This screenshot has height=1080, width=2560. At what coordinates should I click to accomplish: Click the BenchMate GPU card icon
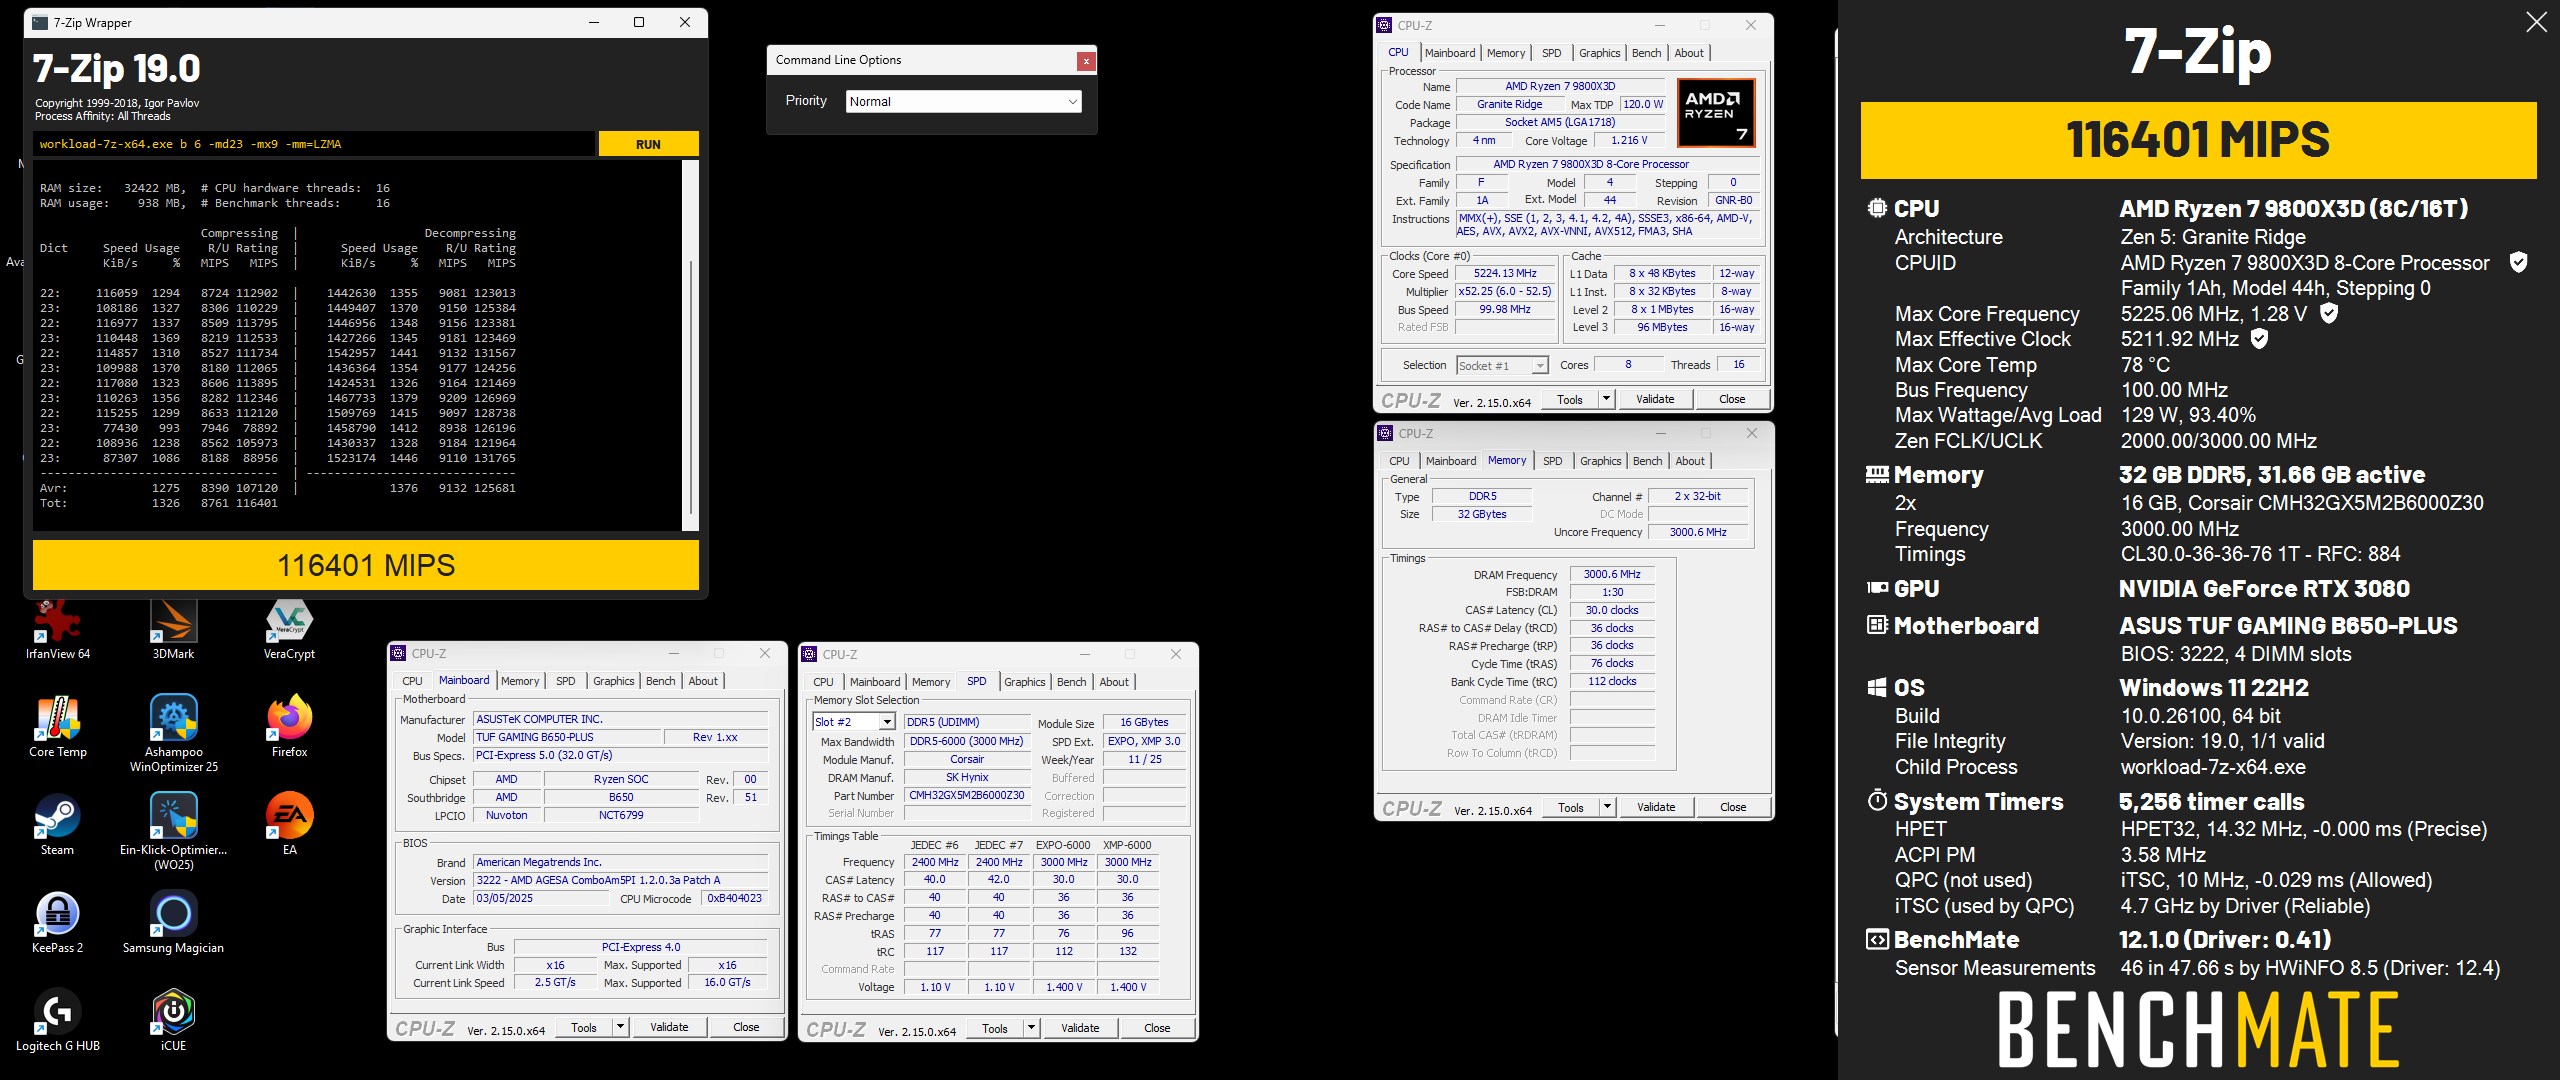(x=1877, y=588)
